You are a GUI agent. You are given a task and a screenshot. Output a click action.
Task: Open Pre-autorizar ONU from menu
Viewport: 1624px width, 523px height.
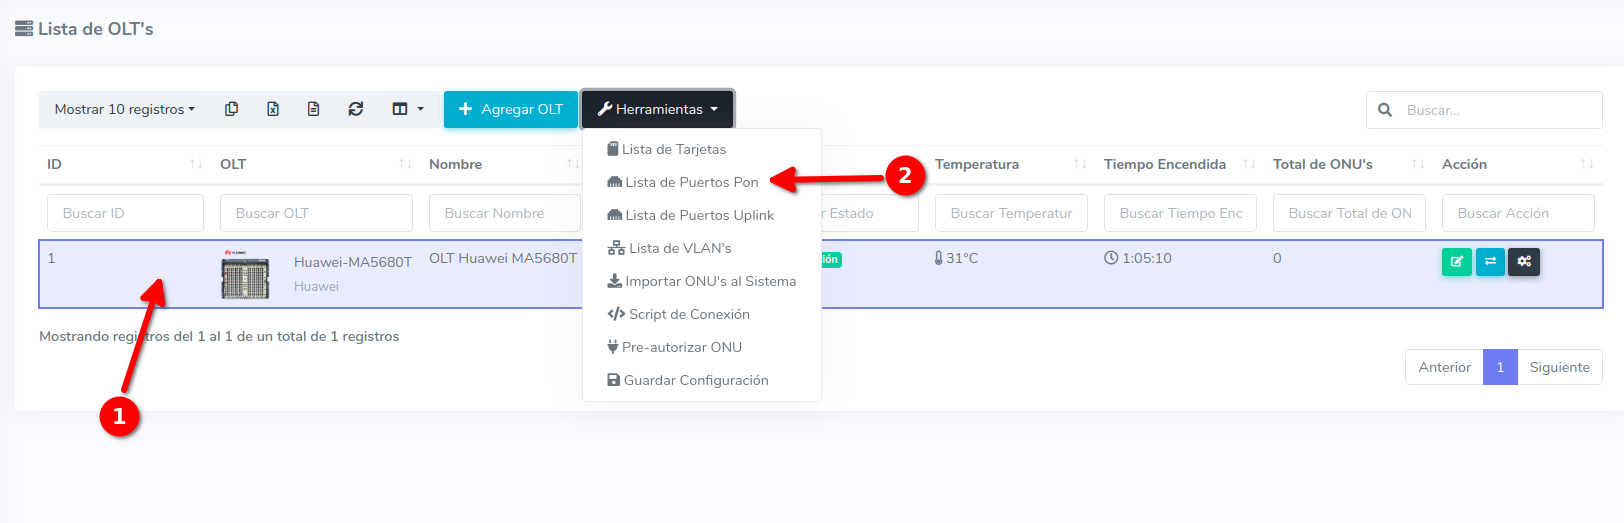click(681, 347)
